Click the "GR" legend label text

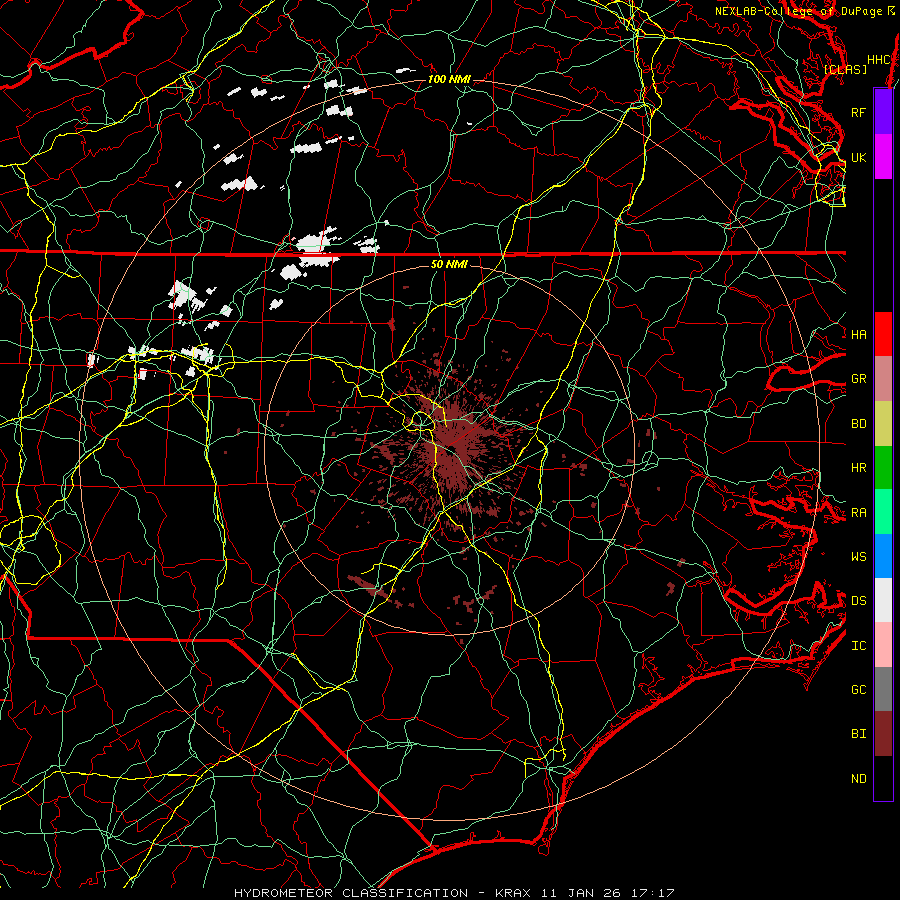[x=859, y=379]
